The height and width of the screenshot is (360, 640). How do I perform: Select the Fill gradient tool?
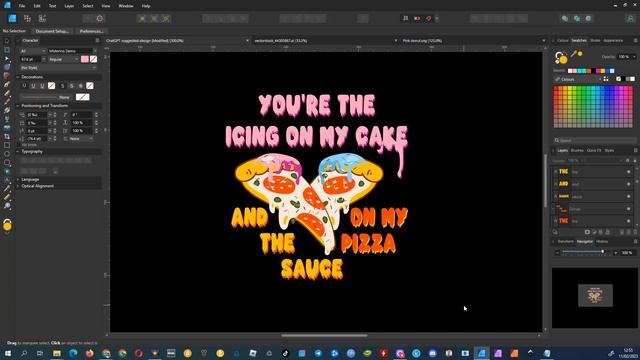pyautogui.click(x=7, y=110)
